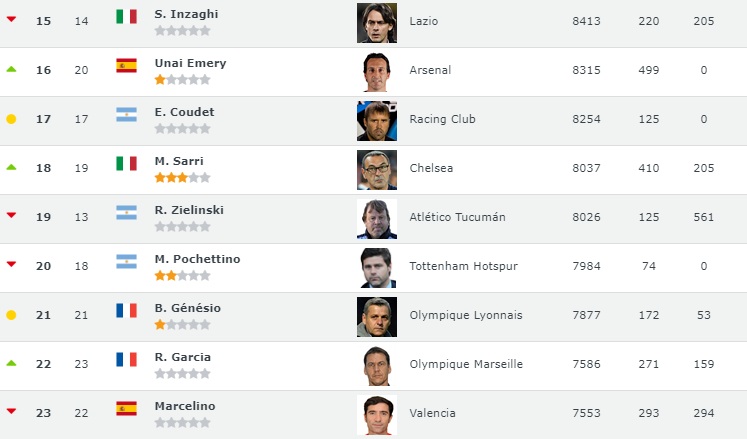Click the photo of M. Sarri
The image size is (747, 439).
pyautogui.click(x=377, y=170)
